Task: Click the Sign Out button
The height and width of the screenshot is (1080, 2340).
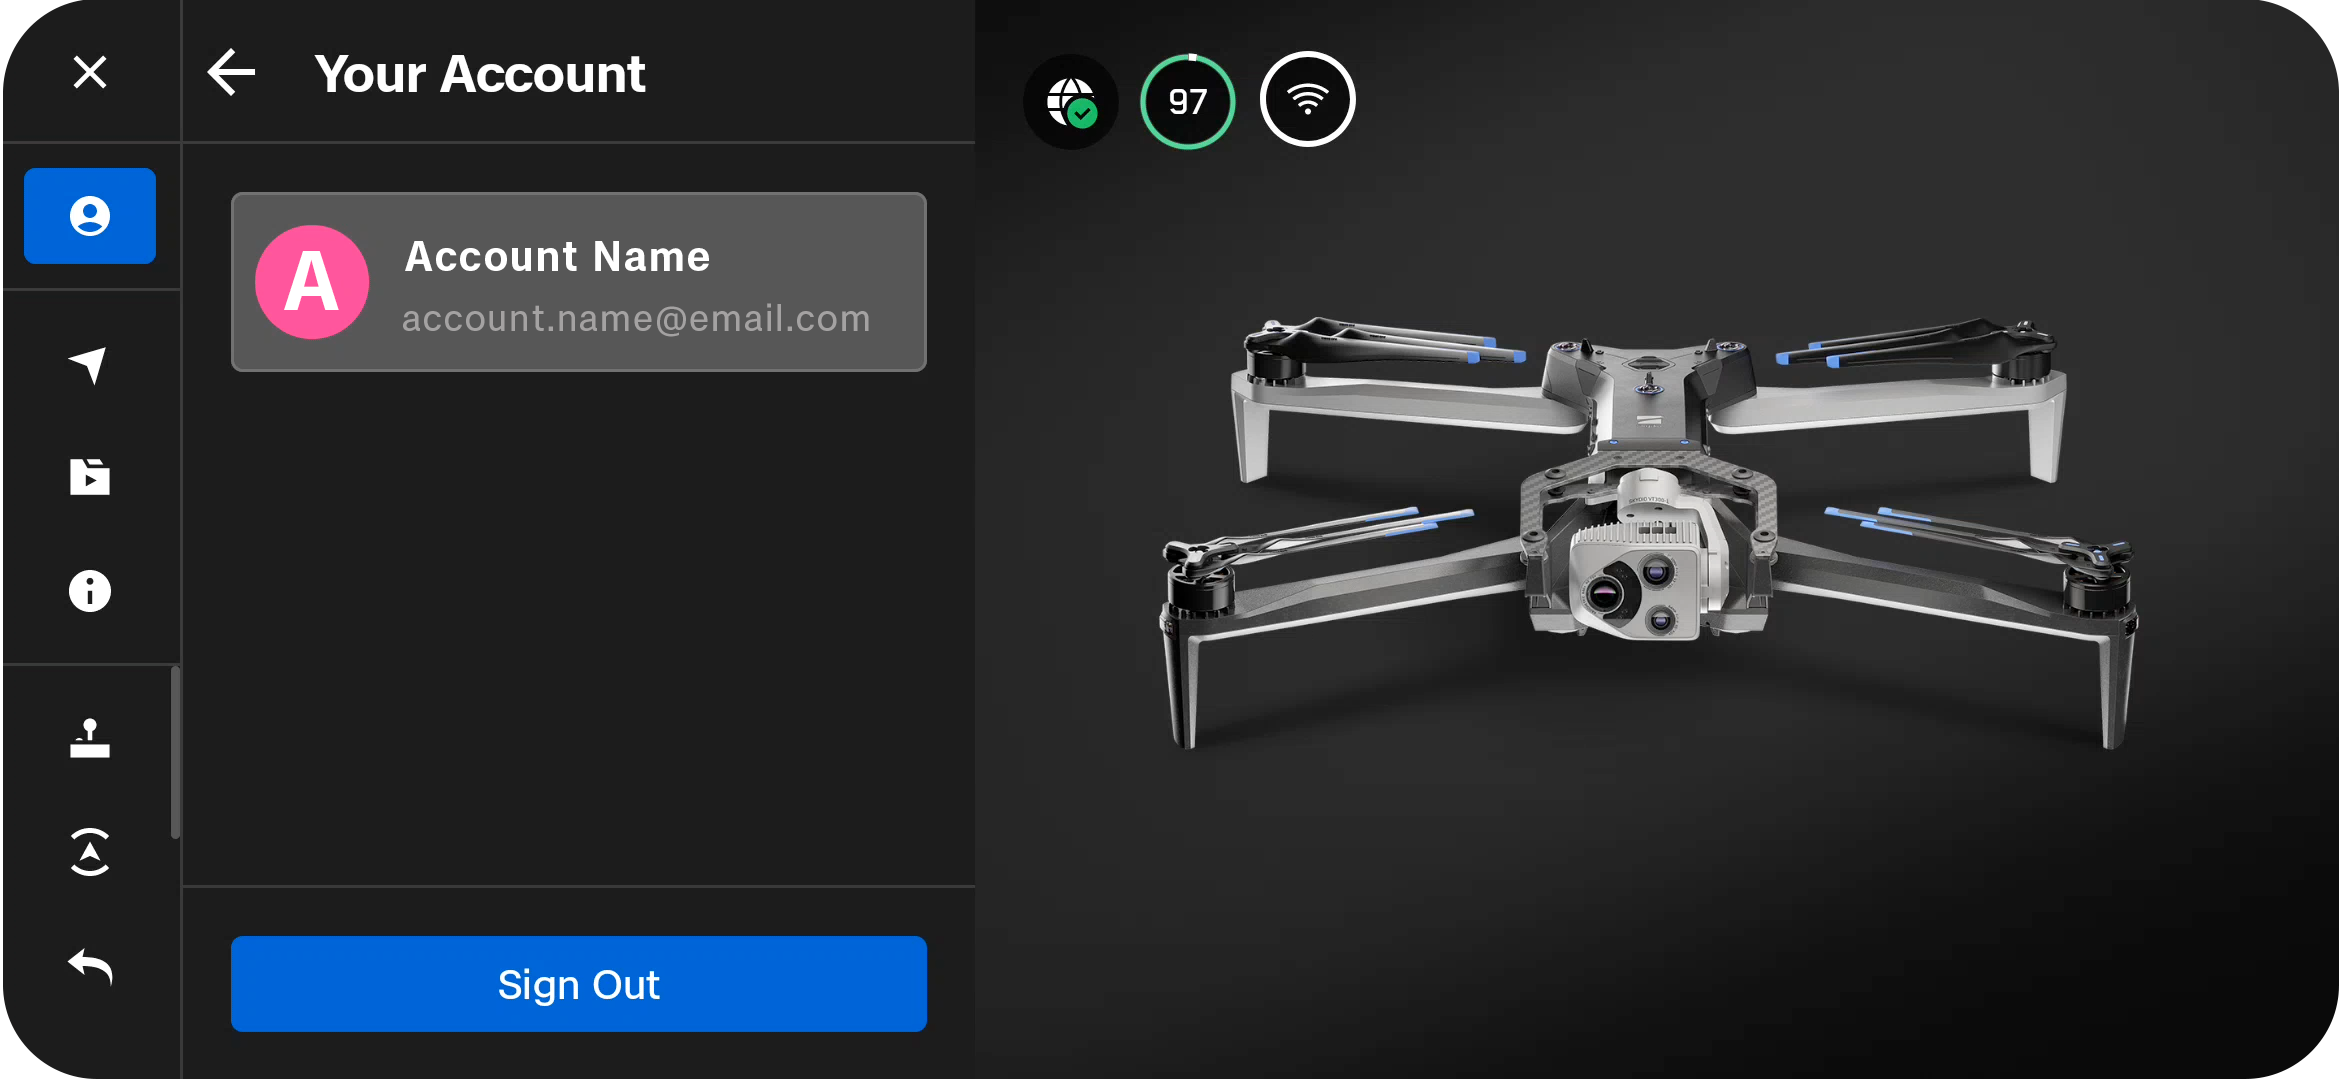Action: click(x=578, y=984)
